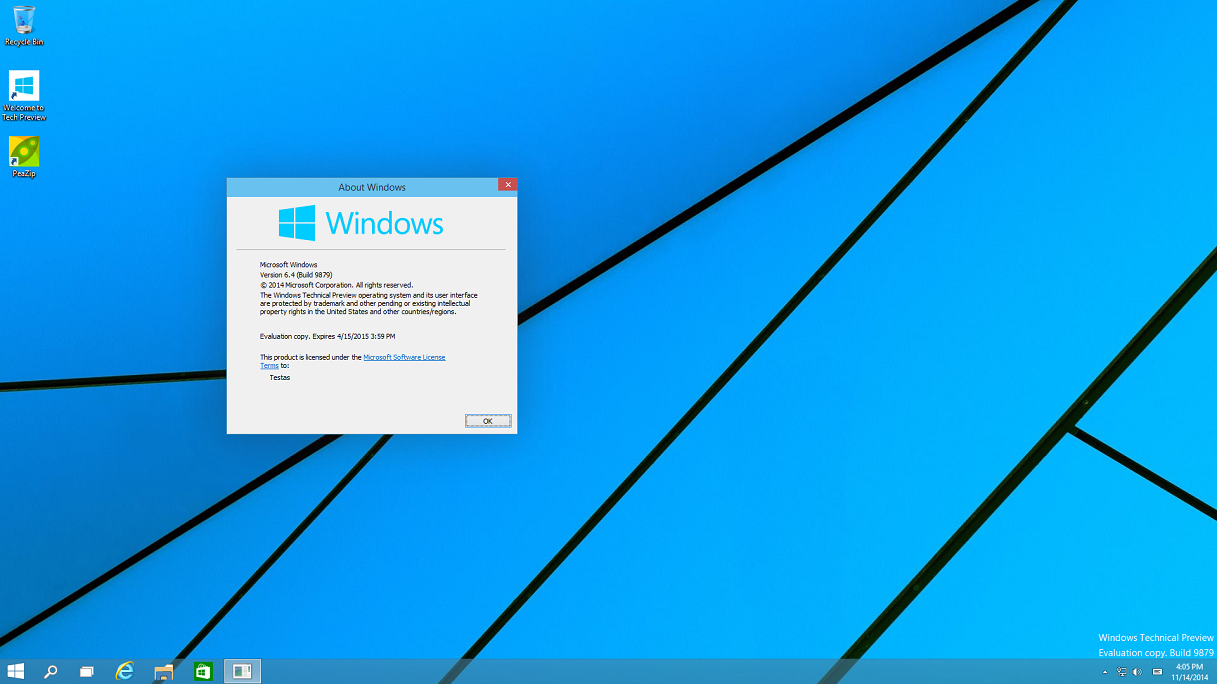Select the About Windows taskbar button
1217x684 pixels.
[x=242, y=671]
